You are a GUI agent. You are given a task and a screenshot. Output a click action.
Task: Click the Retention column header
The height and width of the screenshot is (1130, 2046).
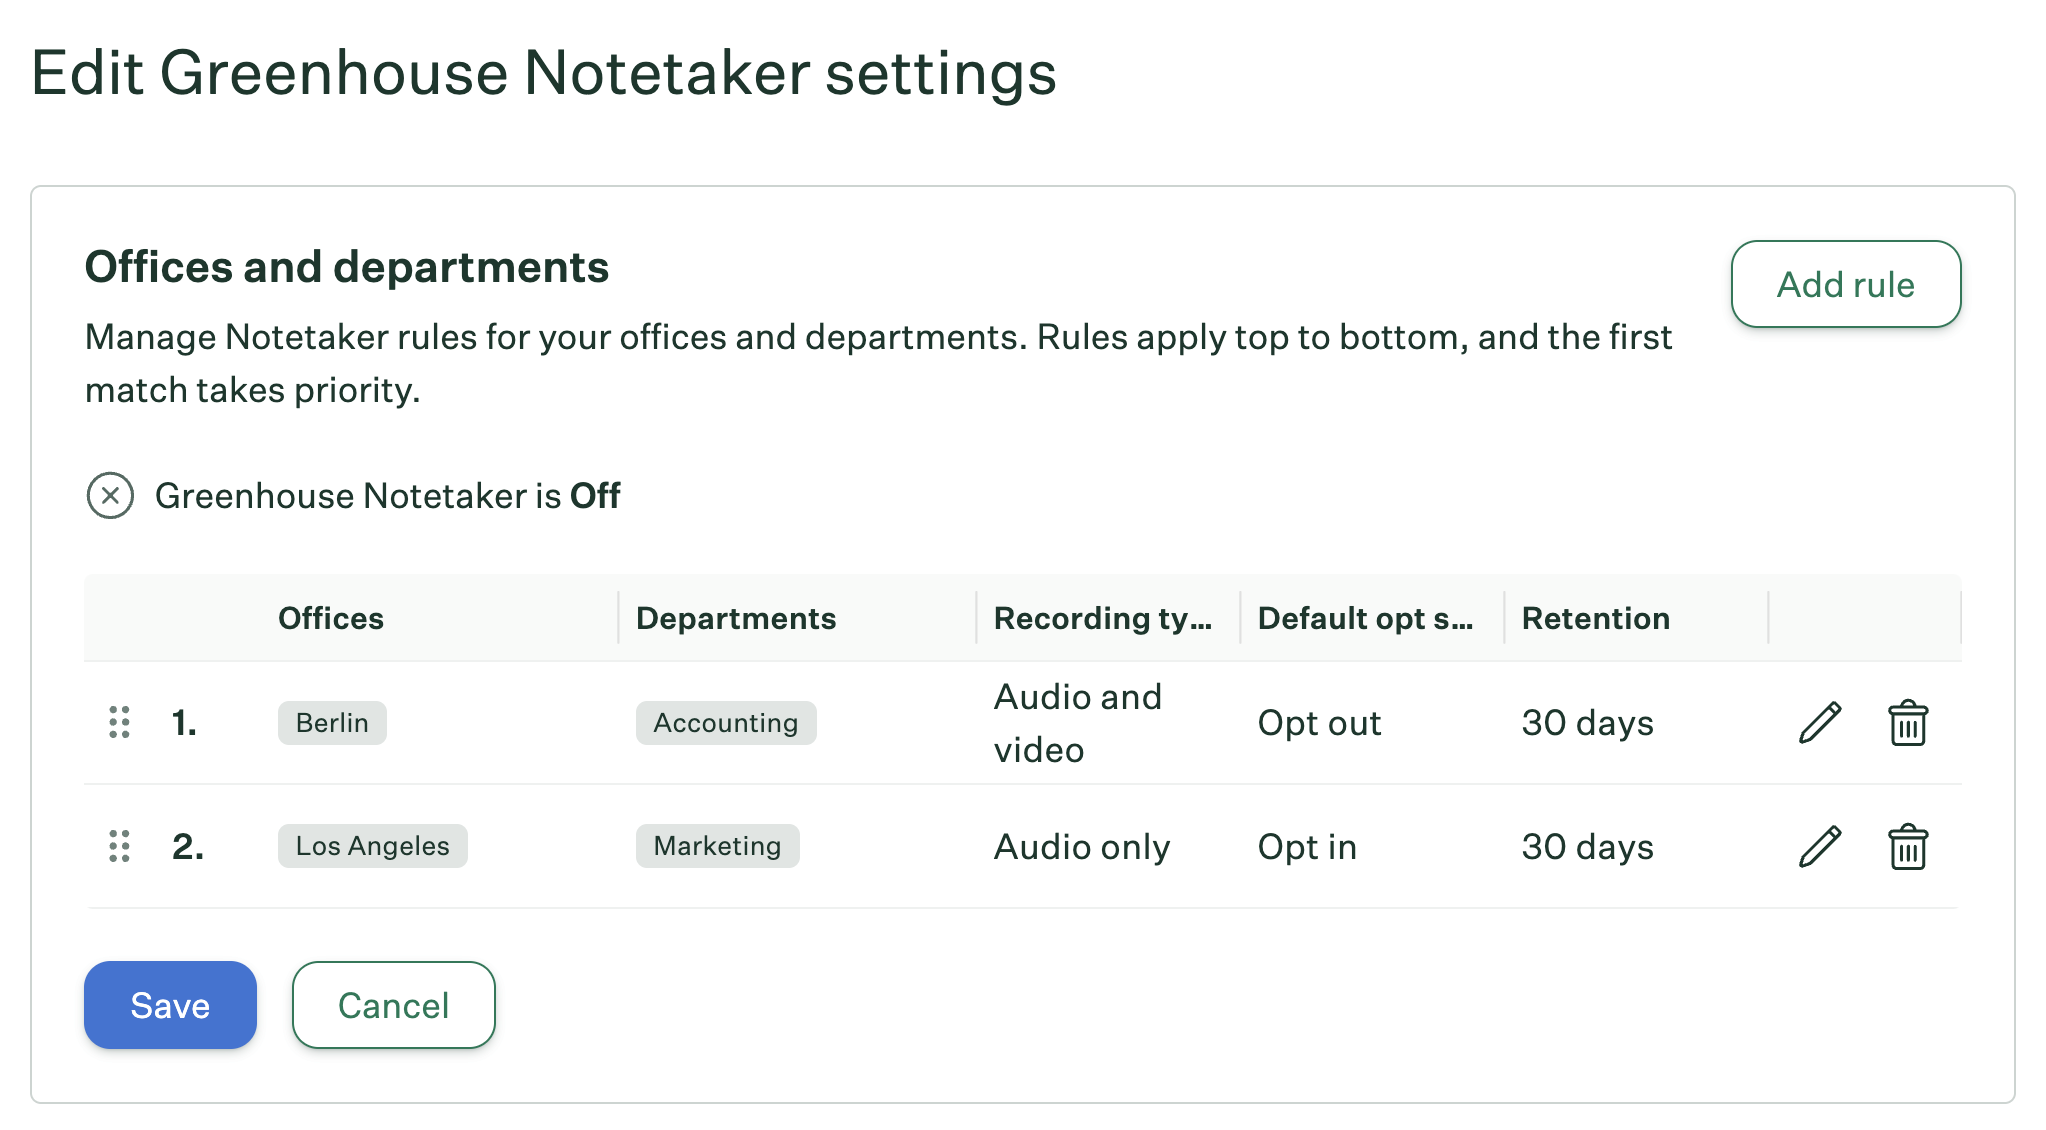pyautogui.click(x=1596, y=618)
